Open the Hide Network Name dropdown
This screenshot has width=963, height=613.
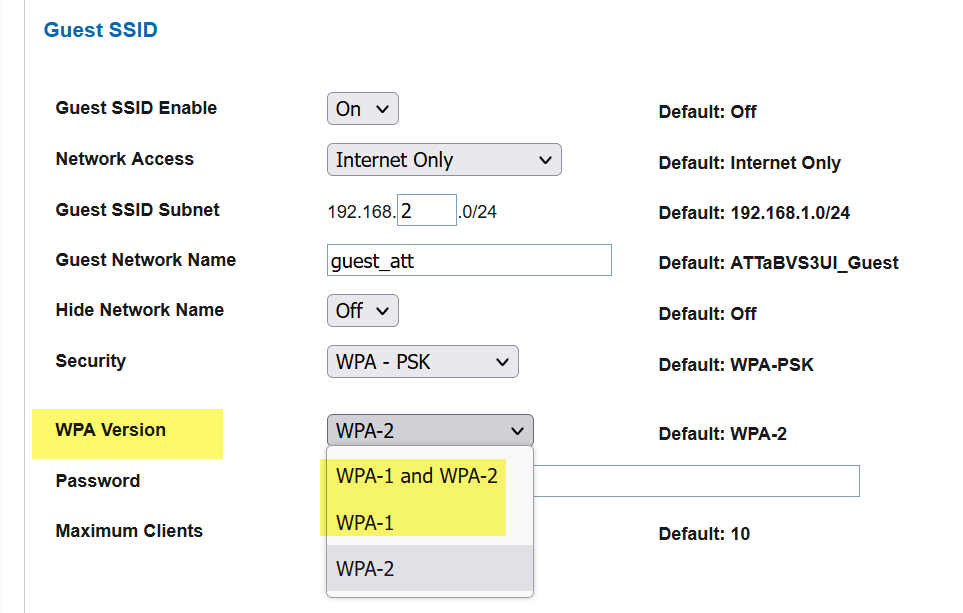(x=362, y=310)
